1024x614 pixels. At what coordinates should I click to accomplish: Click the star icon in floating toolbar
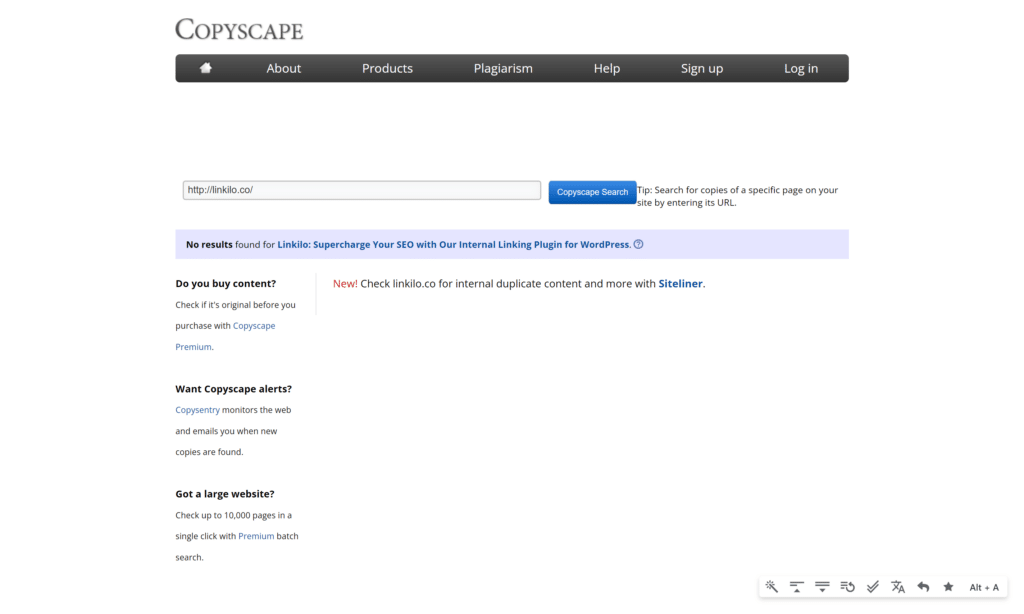coord(948,587)
